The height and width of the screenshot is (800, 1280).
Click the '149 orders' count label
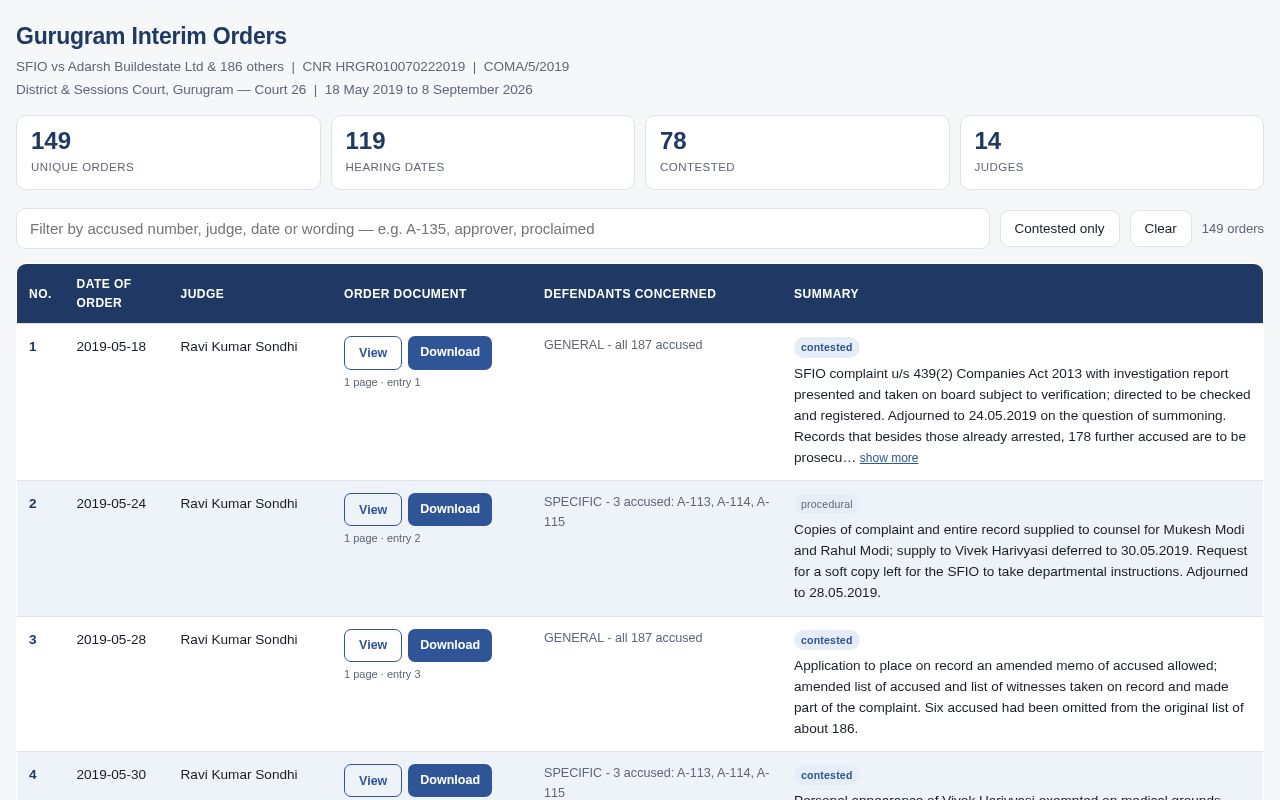[x=1233, y=228]
